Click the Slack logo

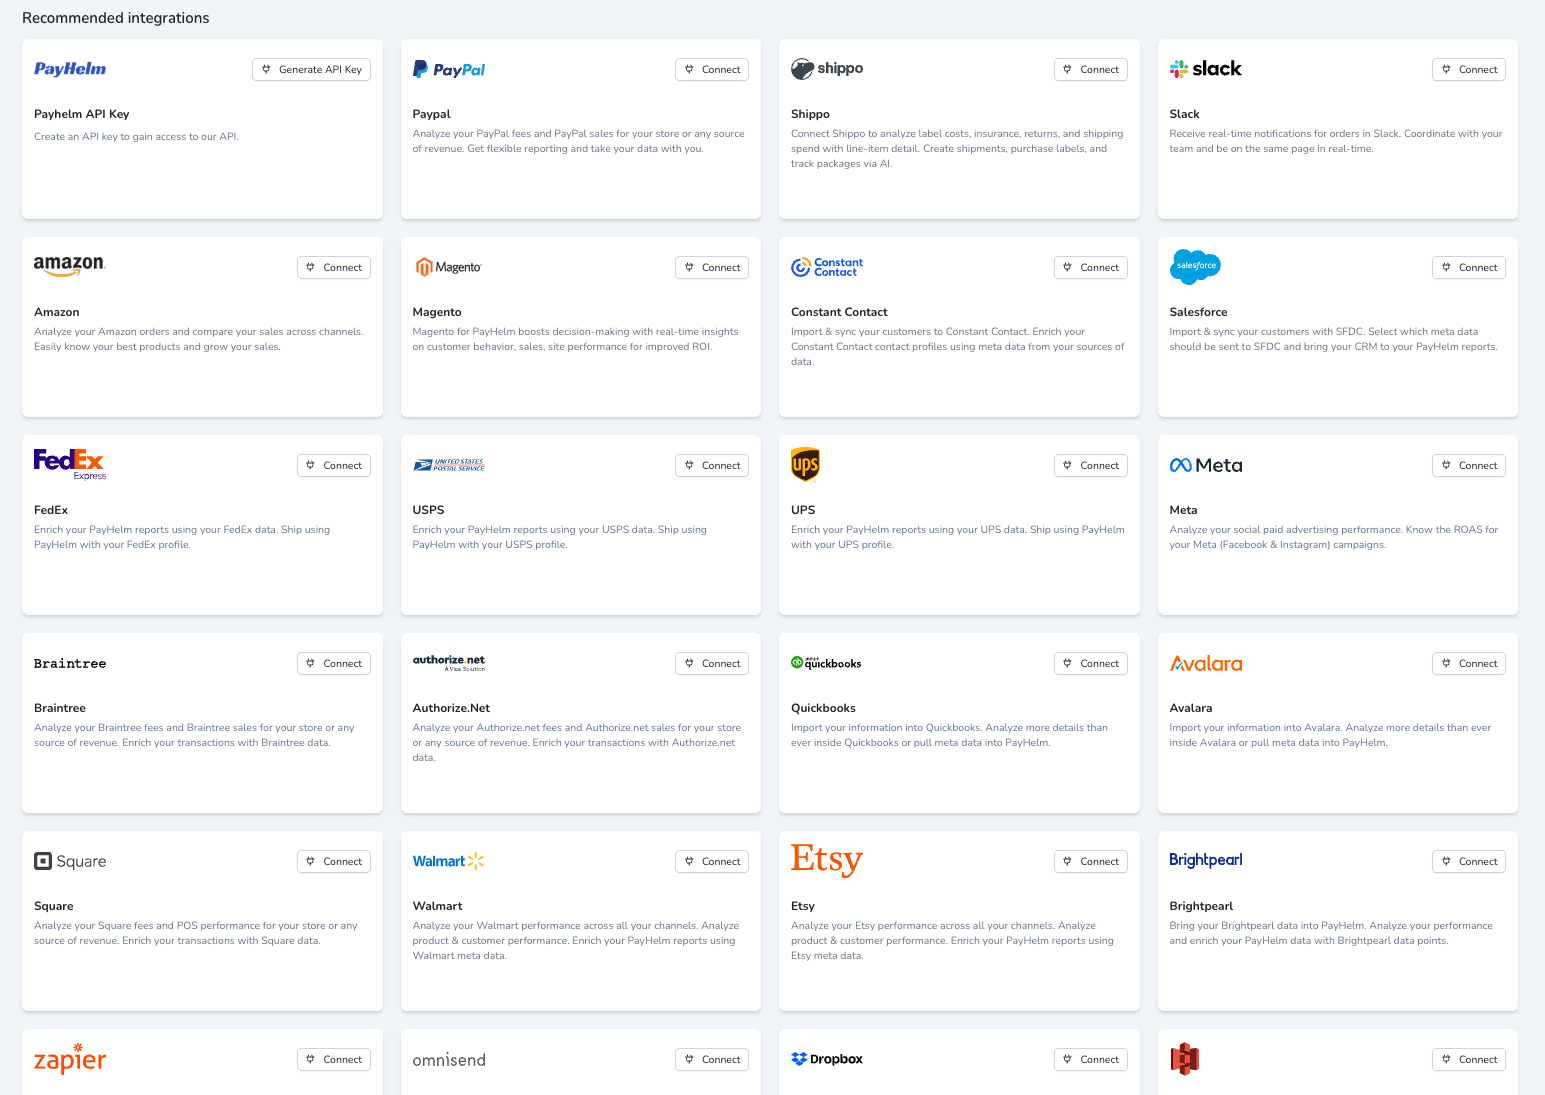tap(1206, 69)
